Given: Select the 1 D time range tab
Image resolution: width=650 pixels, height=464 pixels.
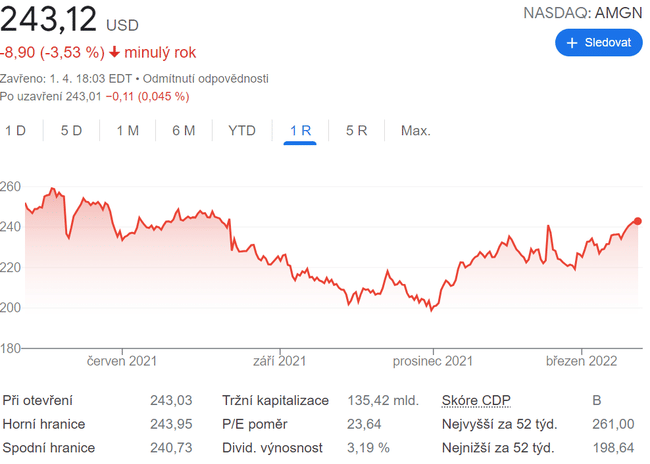Looking at the screenshot, I should click(x=15, y=131).
